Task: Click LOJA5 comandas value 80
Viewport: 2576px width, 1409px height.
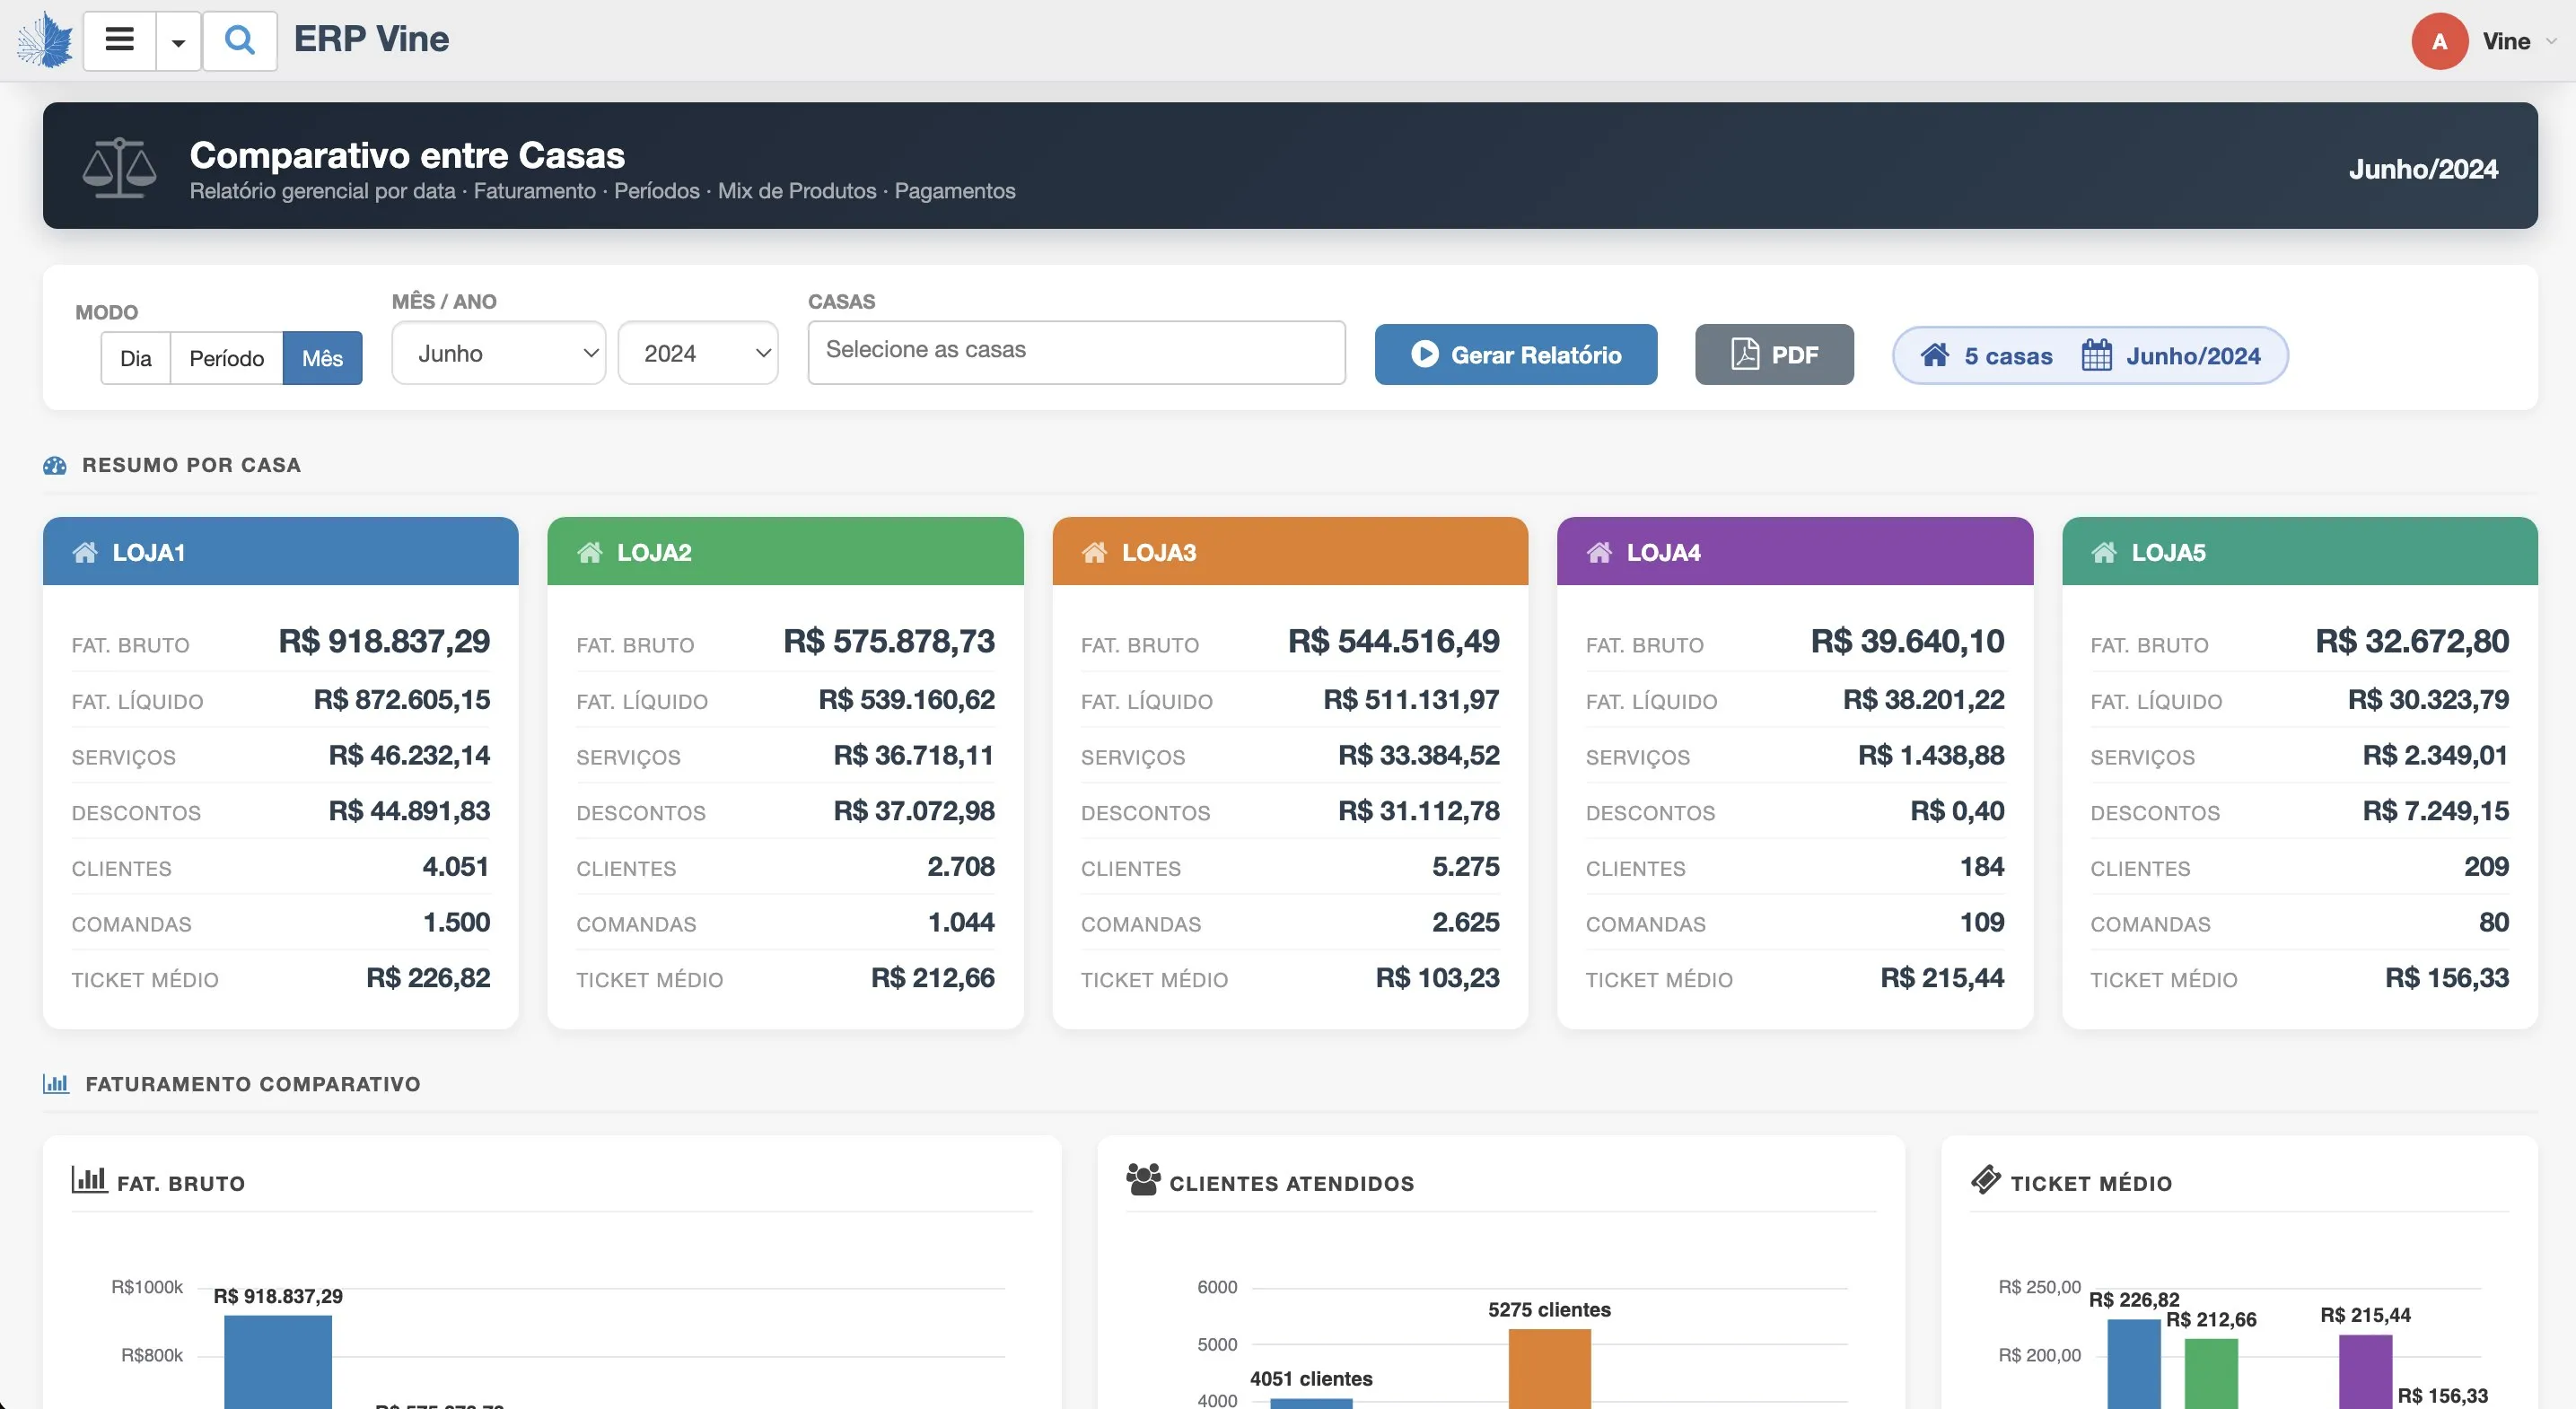Action: 2494,922
